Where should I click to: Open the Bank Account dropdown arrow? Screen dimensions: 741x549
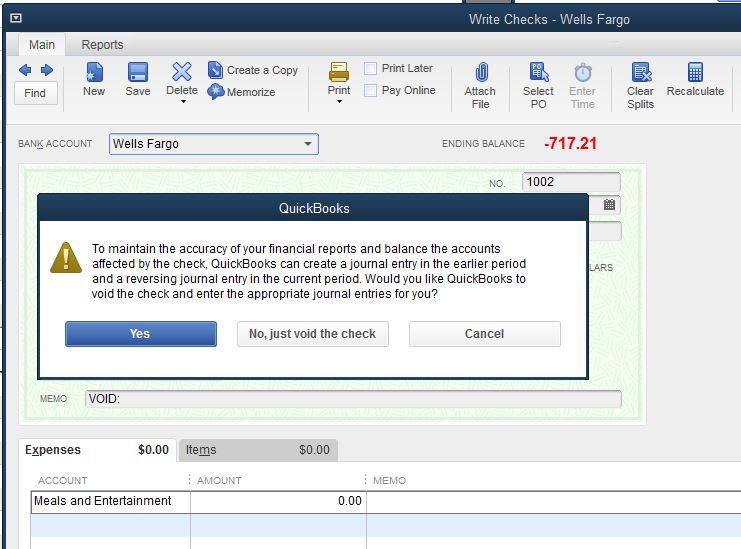(x=308, y=144)
